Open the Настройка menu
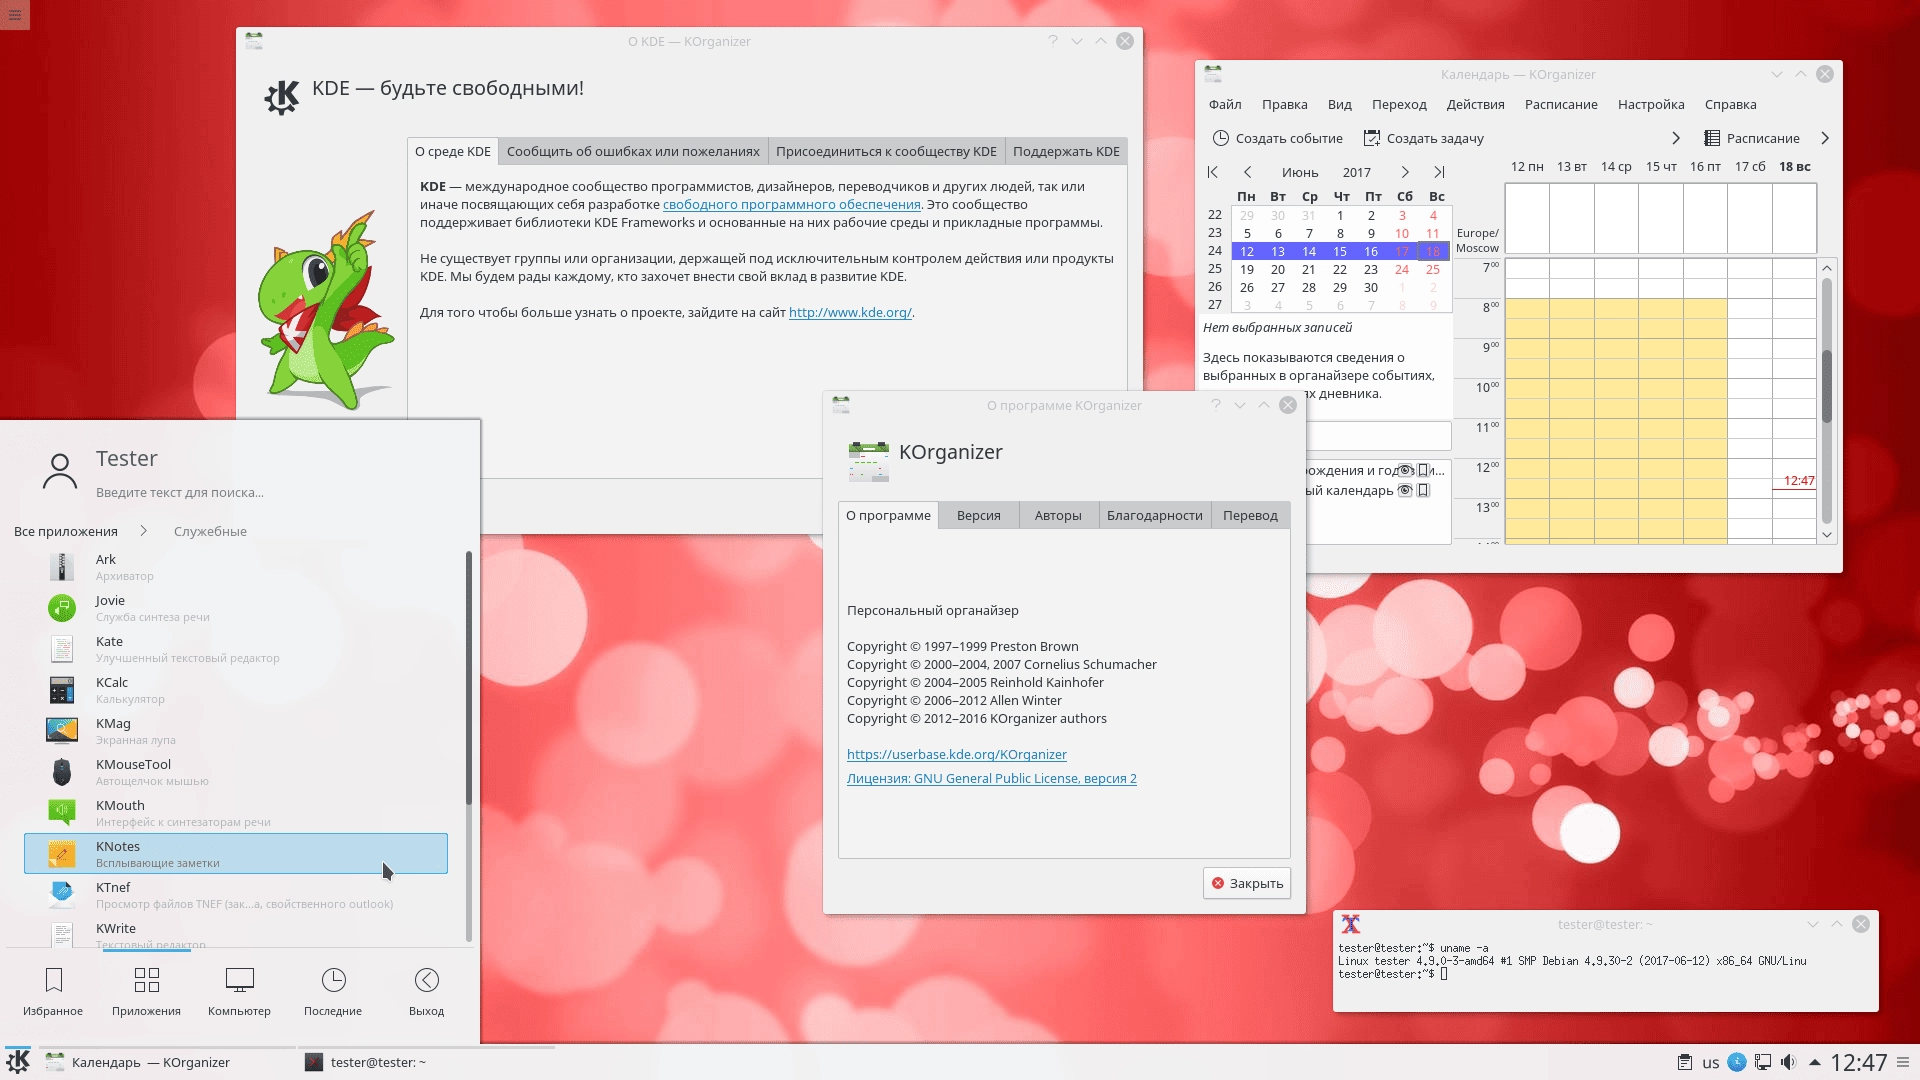Screen dimensions: 1920x1080 point(1651,104)
